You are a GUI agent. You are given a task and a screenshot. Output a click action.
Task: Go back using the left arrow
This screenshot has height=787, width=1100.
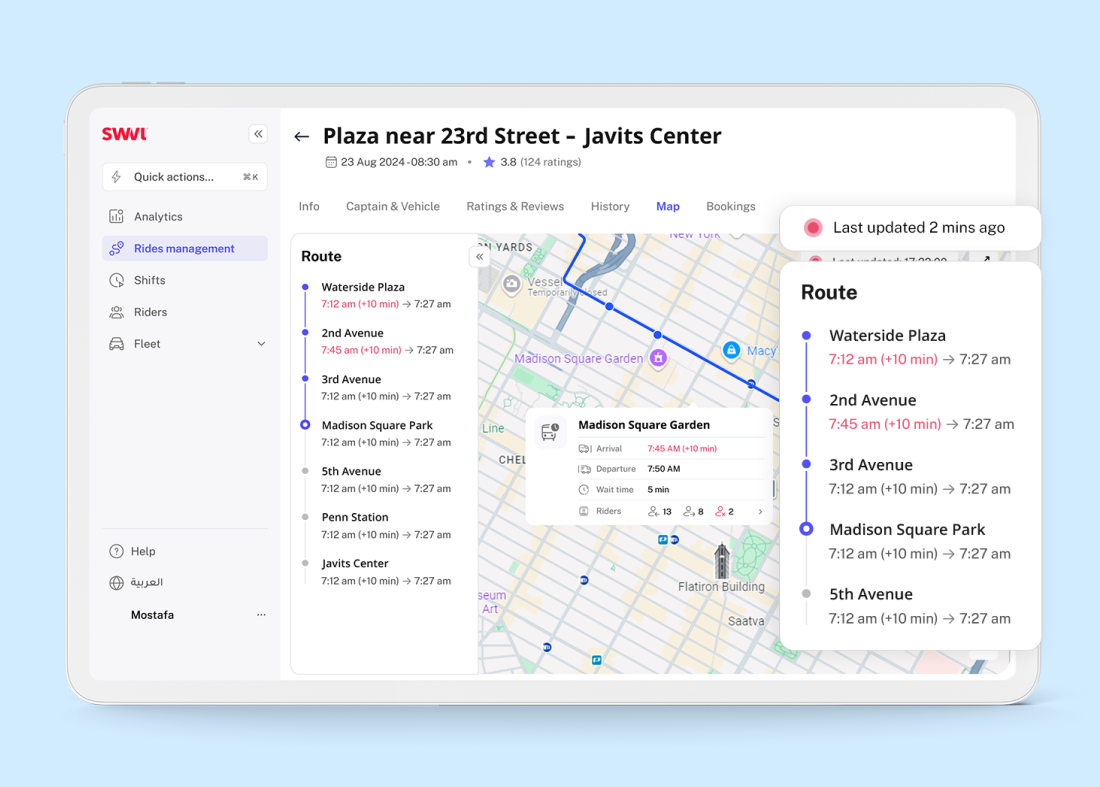click(302, 137)
